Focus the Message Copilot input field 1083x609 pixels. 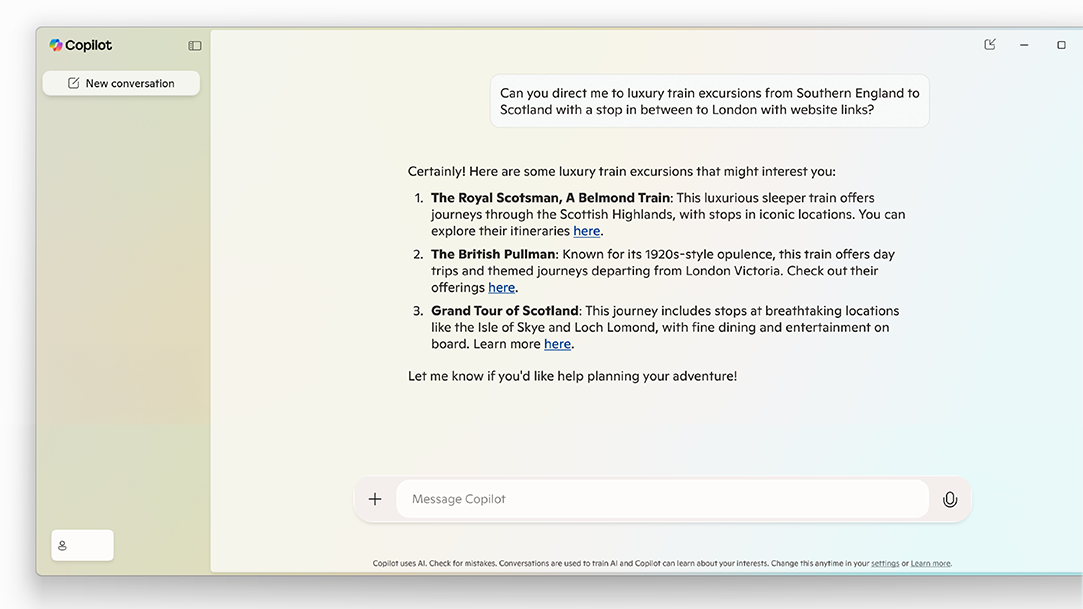(662, 499)
